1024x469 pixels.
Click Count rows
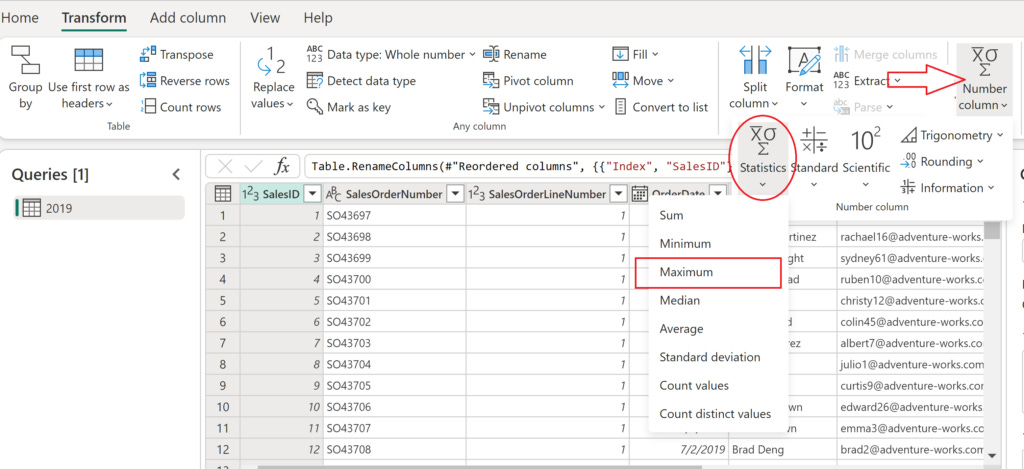pos(181,107)
